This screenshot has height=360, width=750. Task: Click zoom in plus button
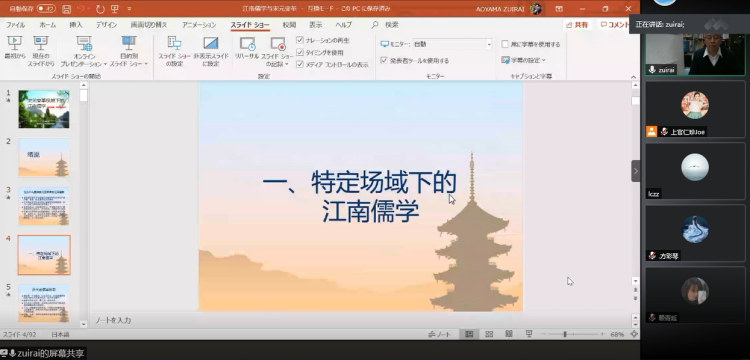click(x=603, y=334)
